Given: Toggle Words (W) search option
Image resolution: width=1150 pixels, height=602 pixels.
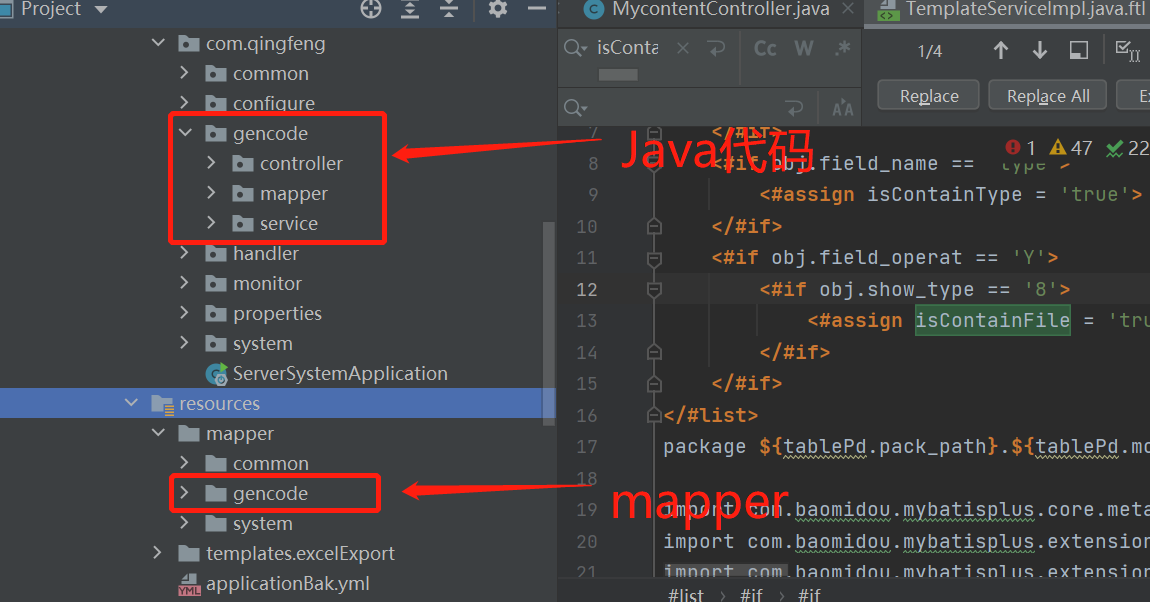Looking at the screenshot, I should pos(804,48).
